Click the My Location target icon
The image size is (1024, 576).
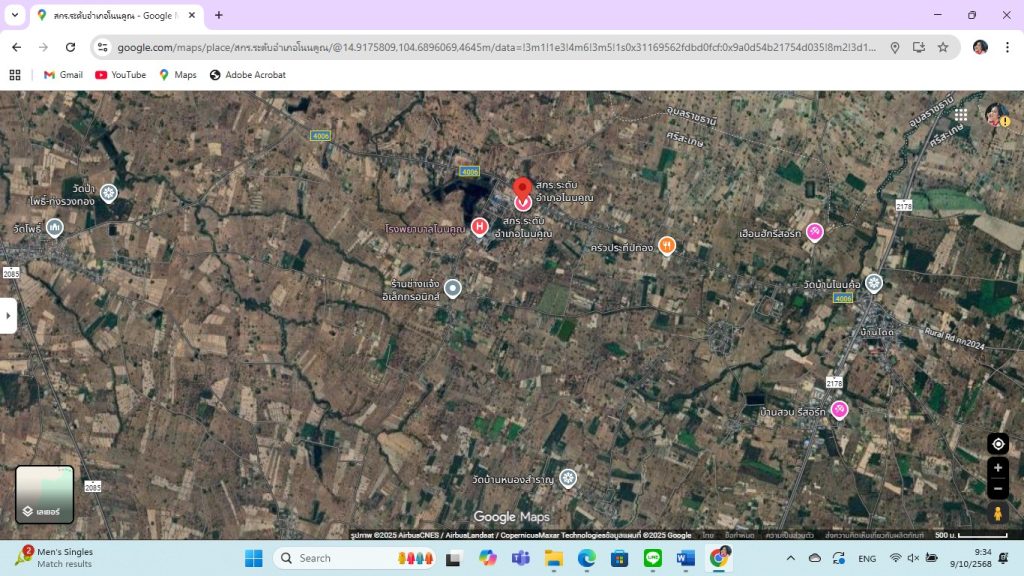(x=997, y=444)
